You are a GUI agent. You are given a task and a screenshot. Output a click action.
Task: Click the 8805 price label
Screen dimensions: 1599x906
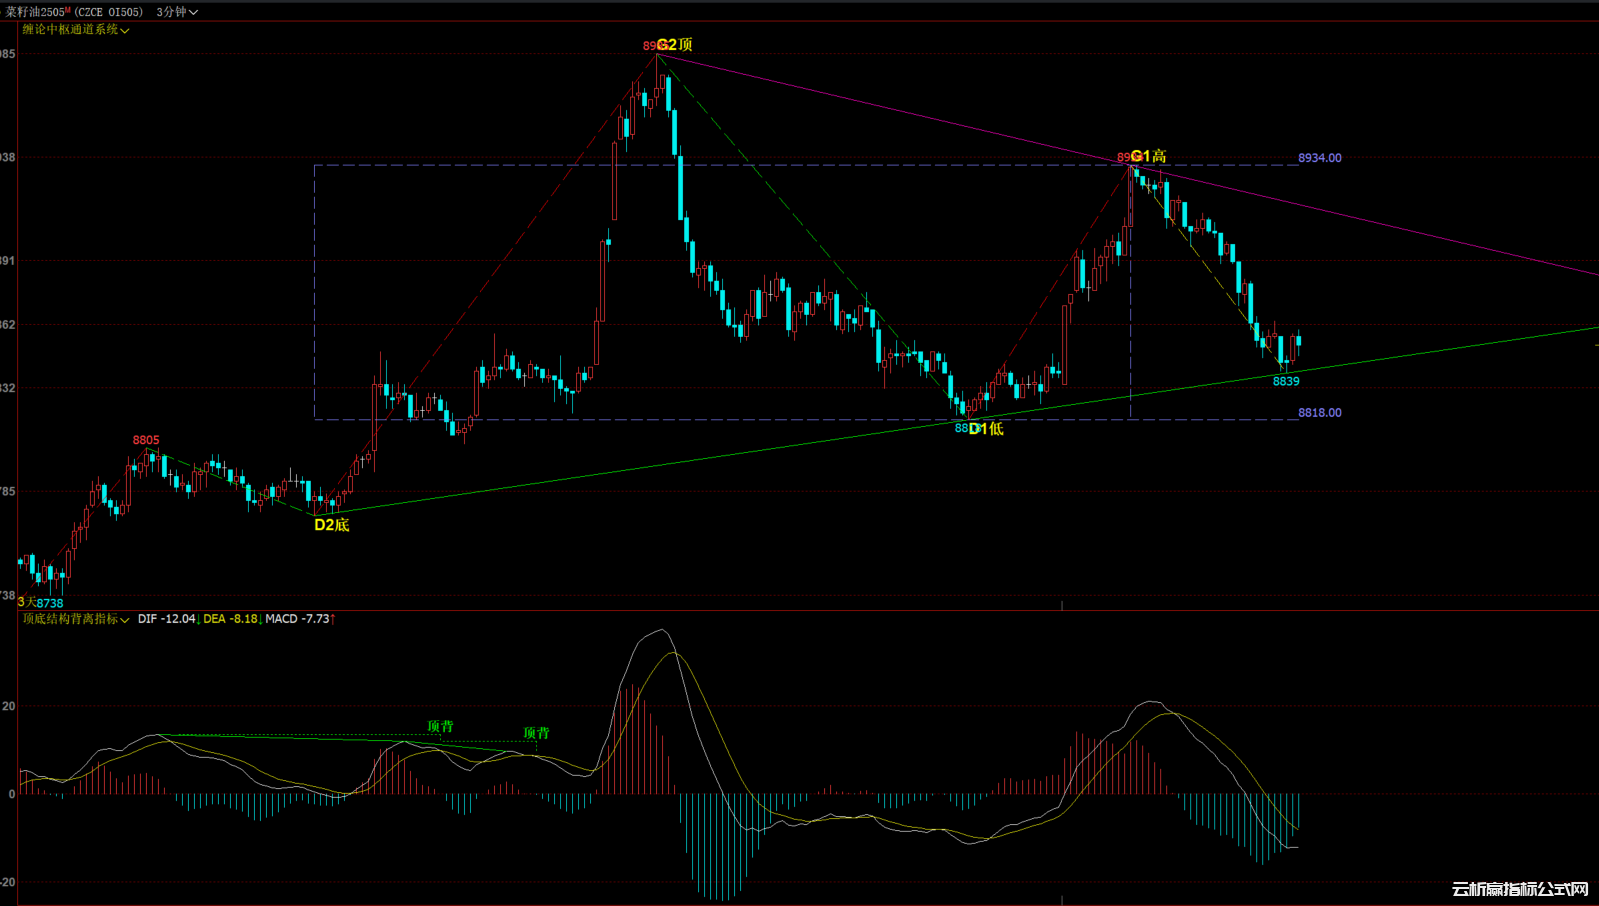(x=146, y=440)
